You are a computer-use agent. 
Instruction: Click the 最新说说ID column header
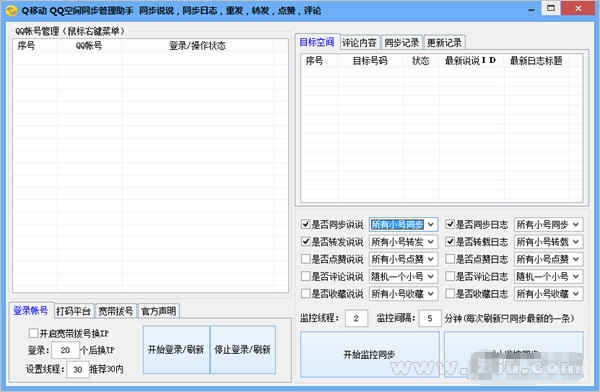point(471,60)
